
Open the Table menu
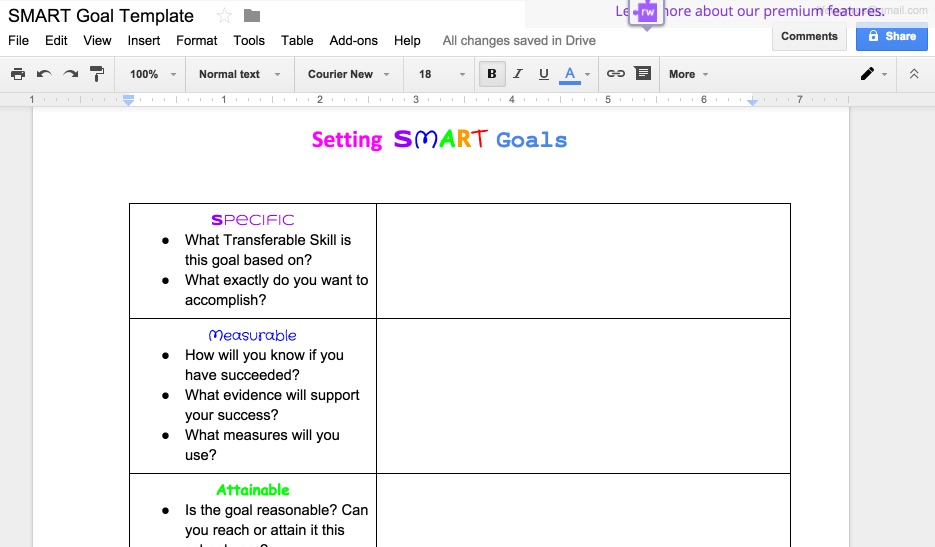click(x=297, y=41)
